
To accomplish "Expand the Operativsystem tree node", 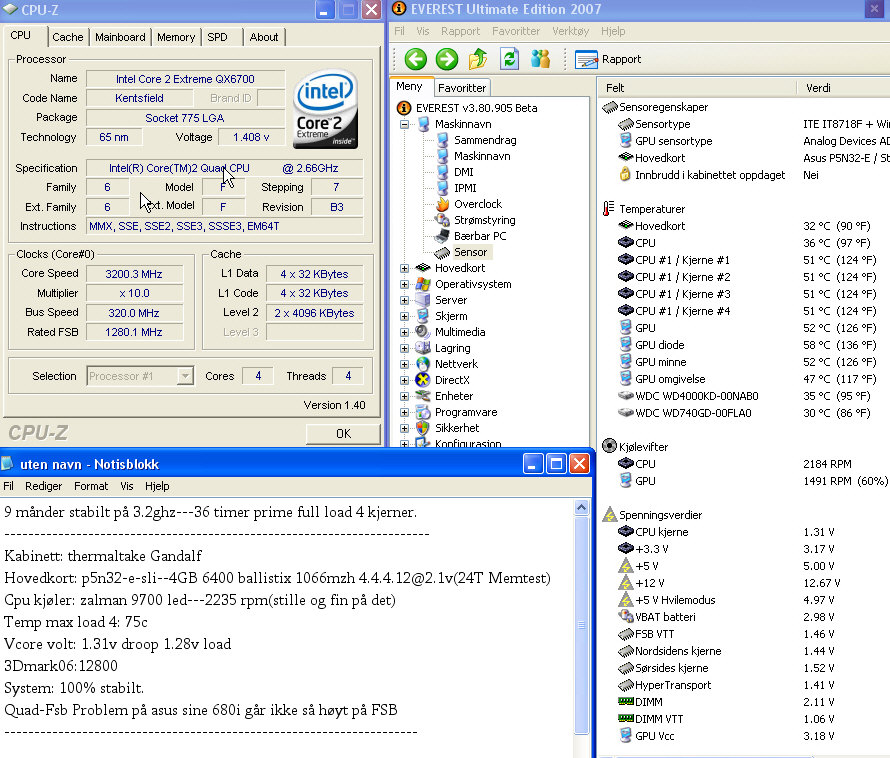I will [x=404, y=284].
